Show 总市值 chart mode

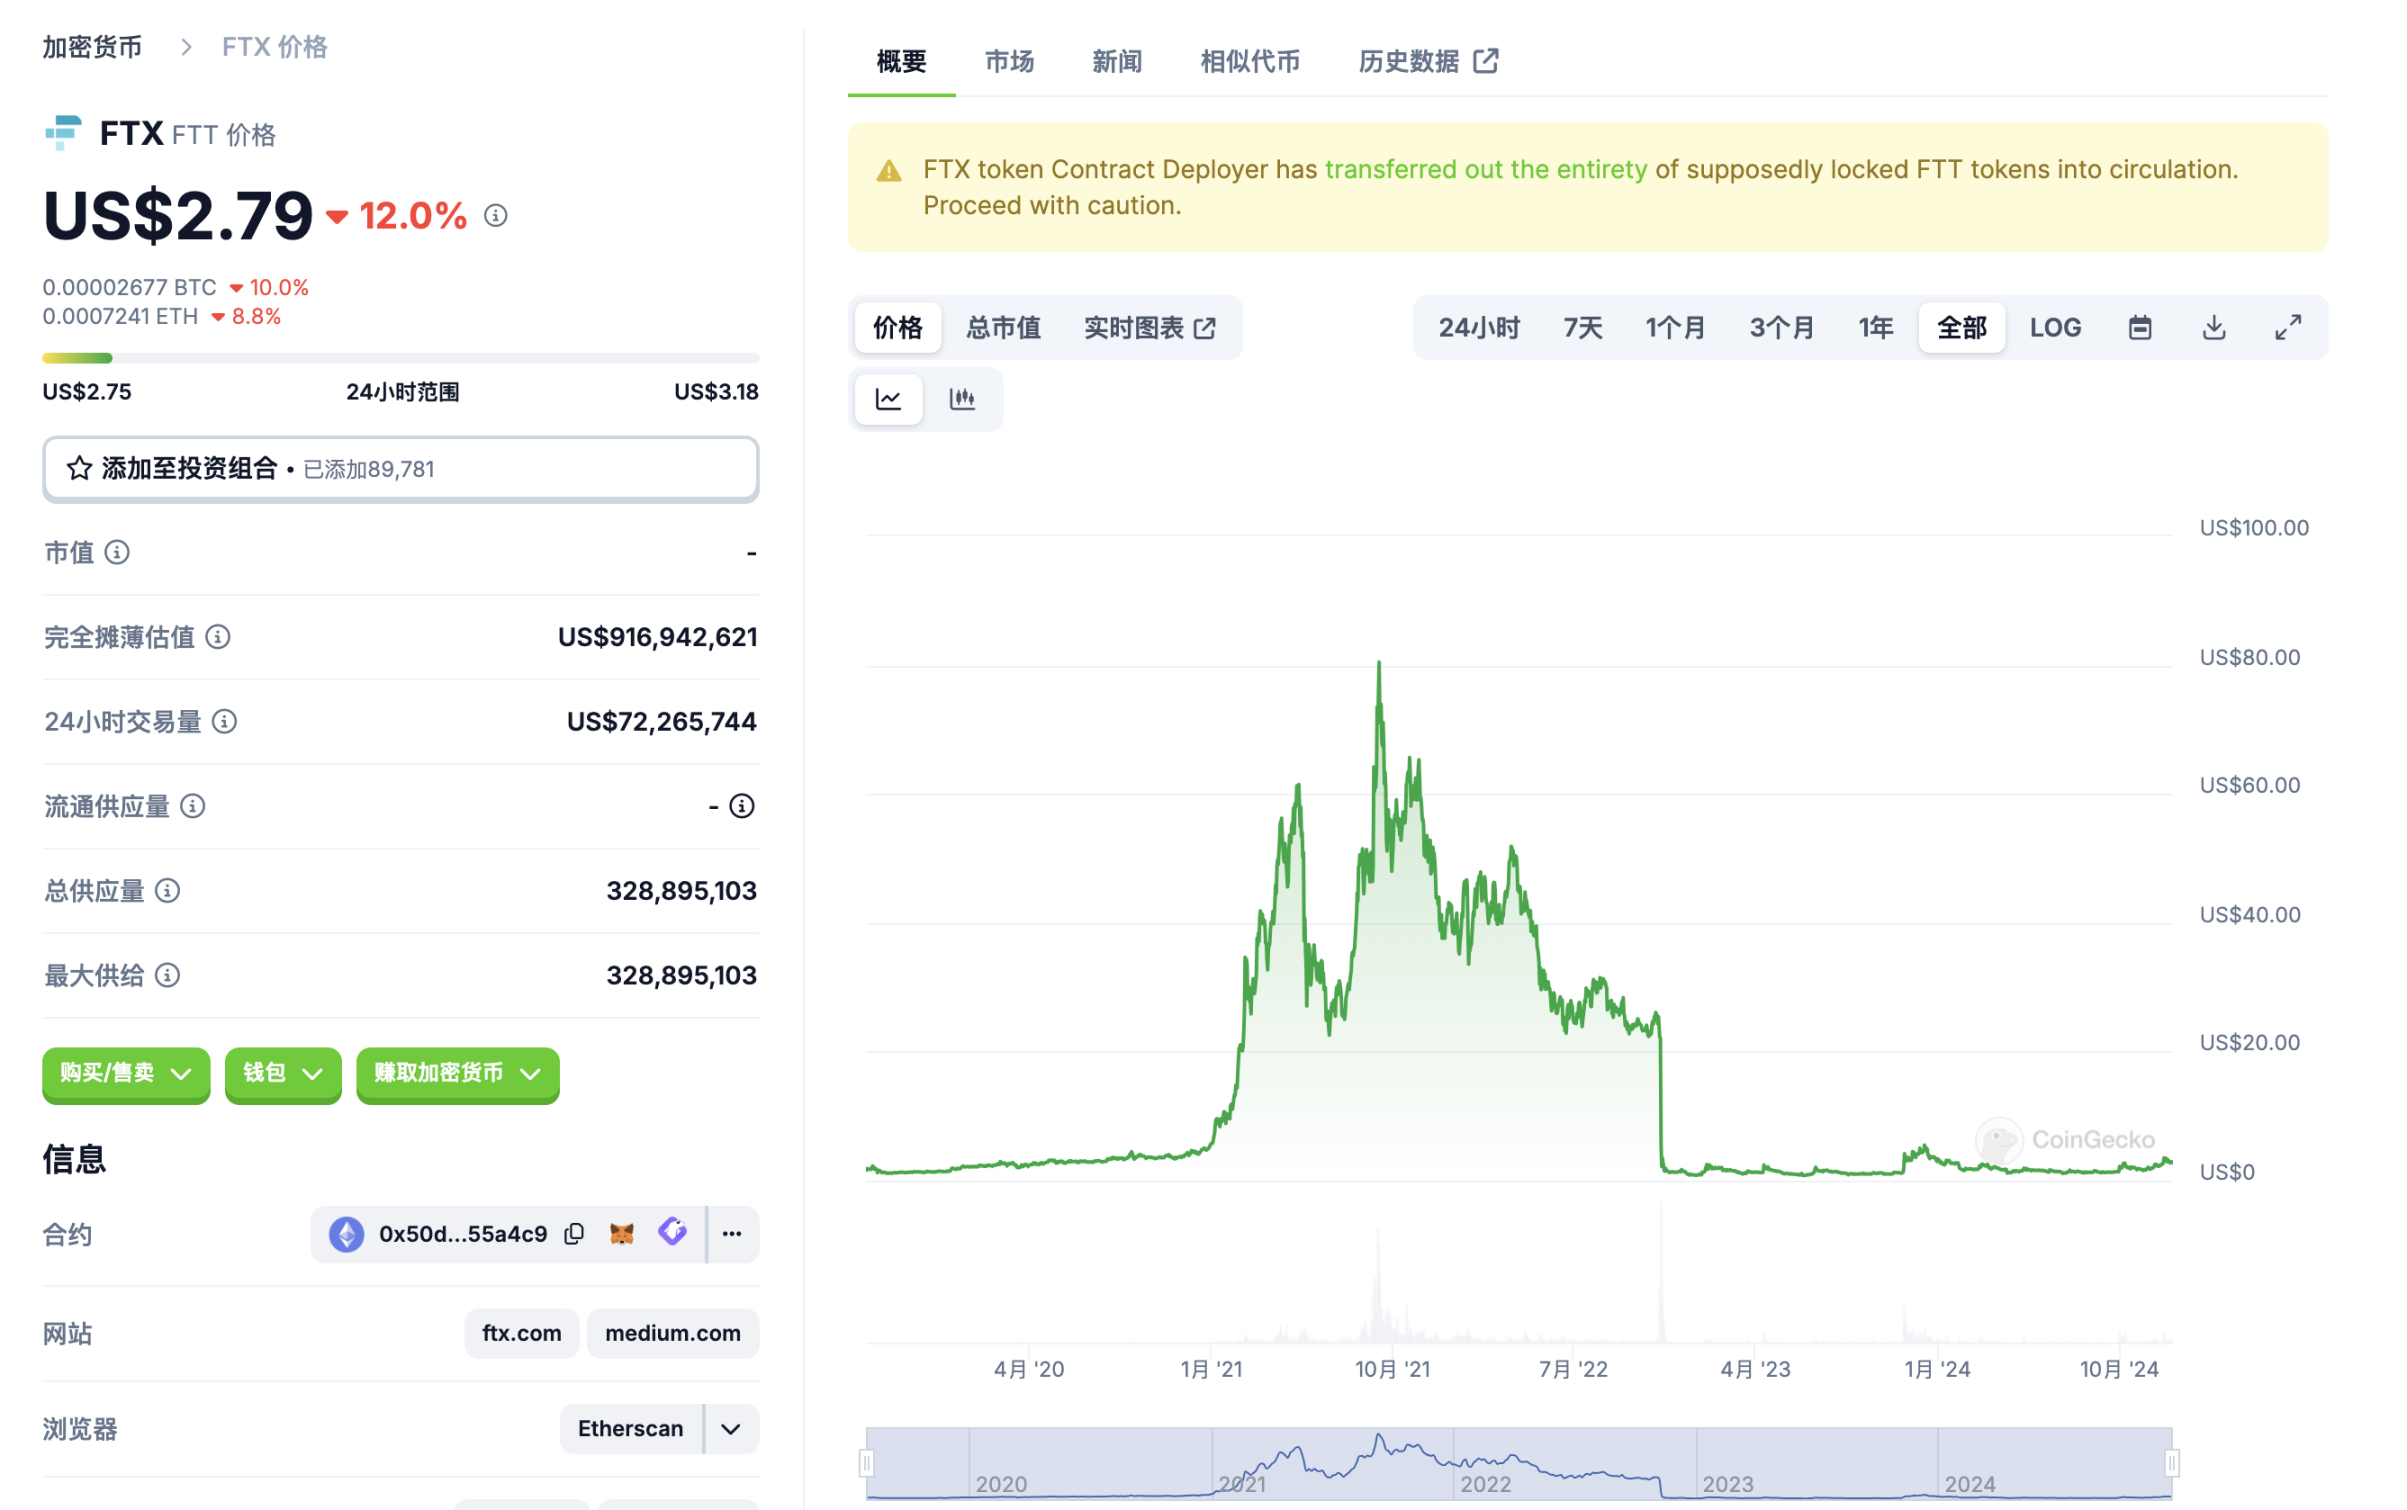[1003, 327]
